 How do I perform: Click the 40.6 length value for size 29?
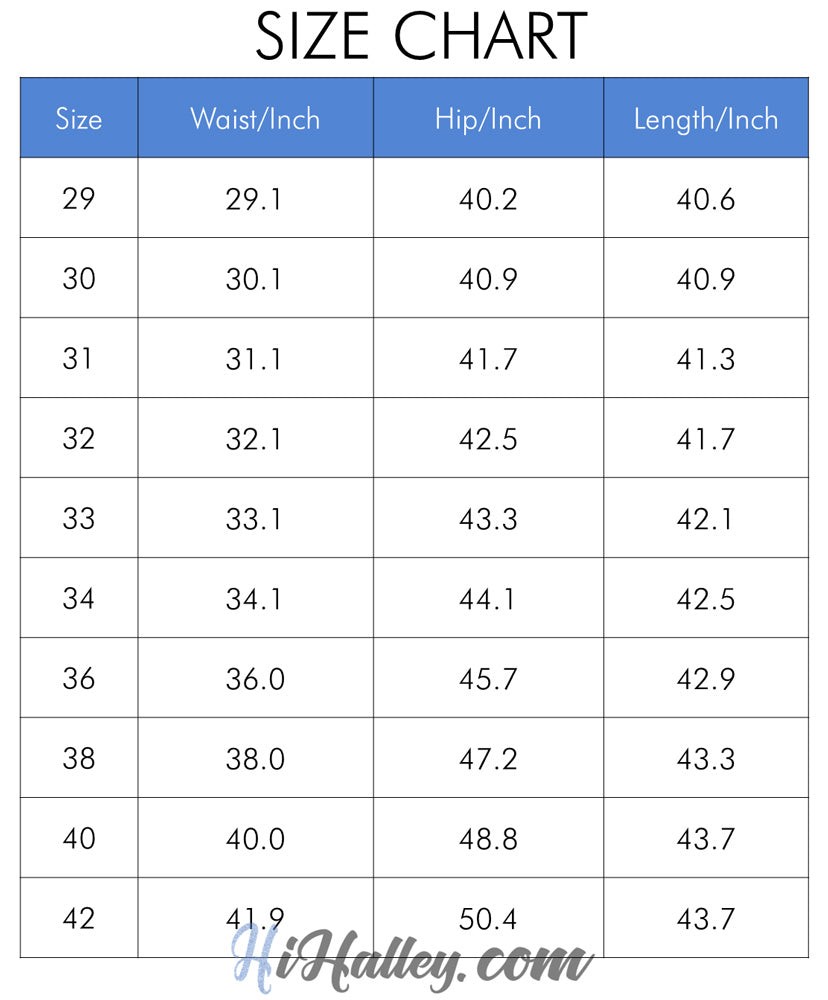coord(706,199)
